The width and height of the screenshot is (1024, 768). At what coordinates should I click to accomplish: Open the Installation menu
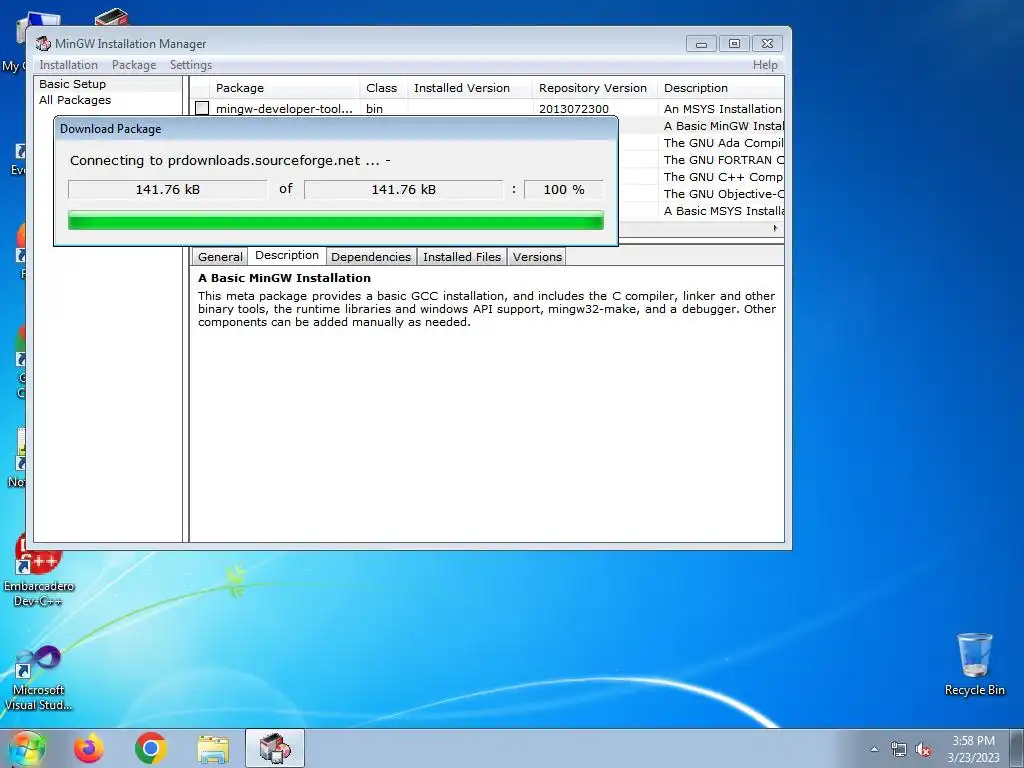click(69, 65)
